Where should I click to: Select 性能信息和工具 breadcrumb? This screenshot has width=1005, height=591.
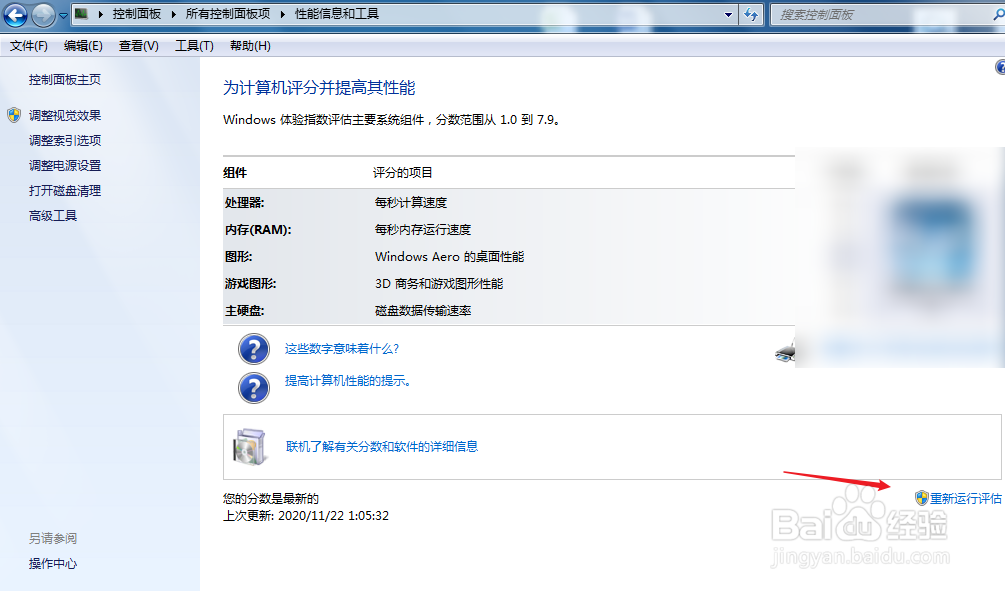point(336,14)
